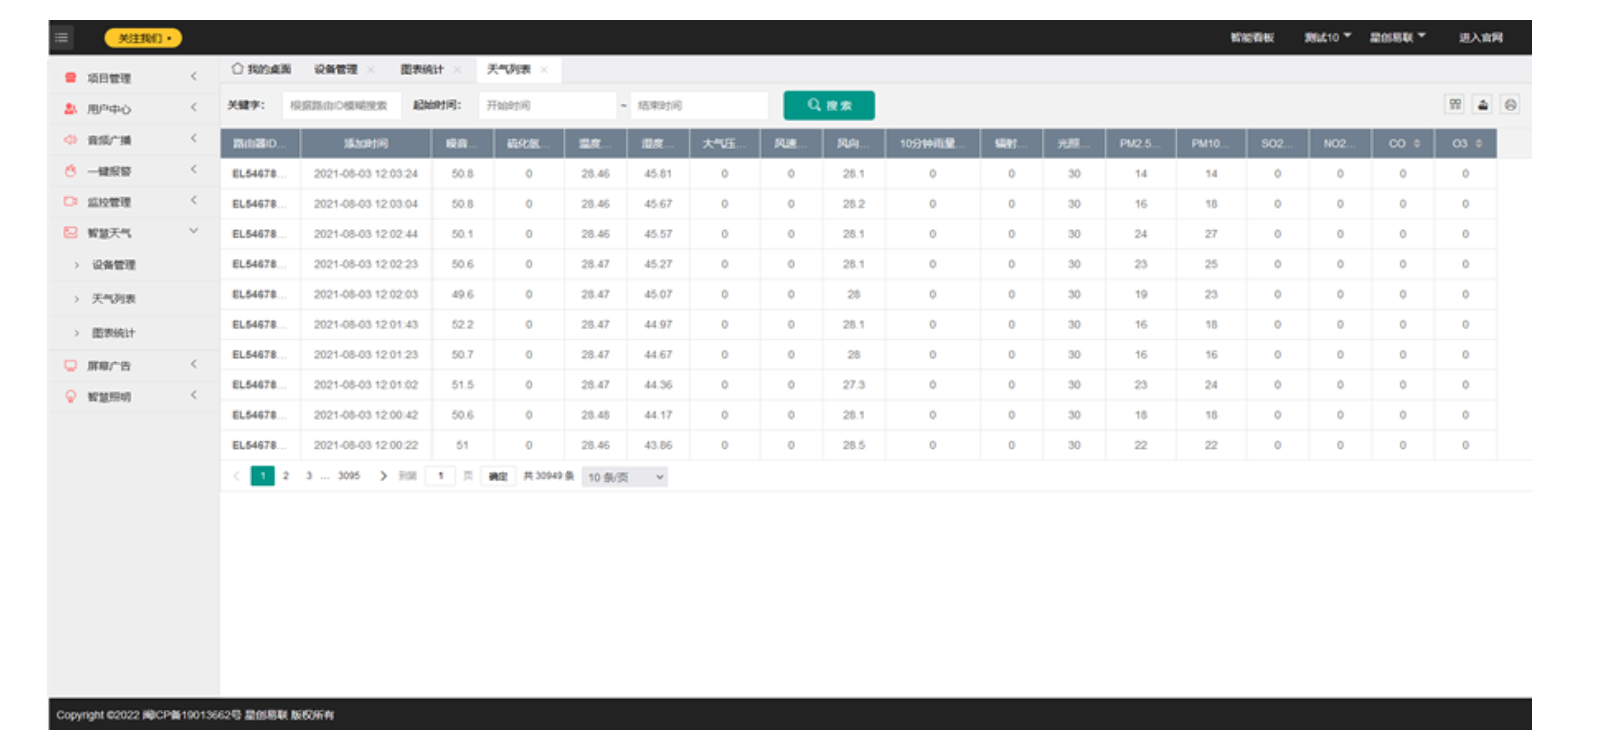1617x753 pixels.
Task: Click the table print icon
Action: point(1510,104)
